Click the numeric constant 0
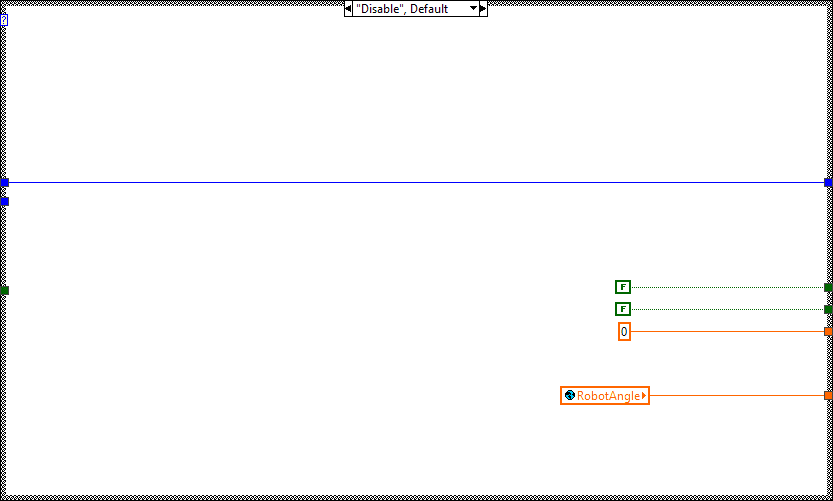Viewport: 833px width, 501px height. [x=624, y=332]
